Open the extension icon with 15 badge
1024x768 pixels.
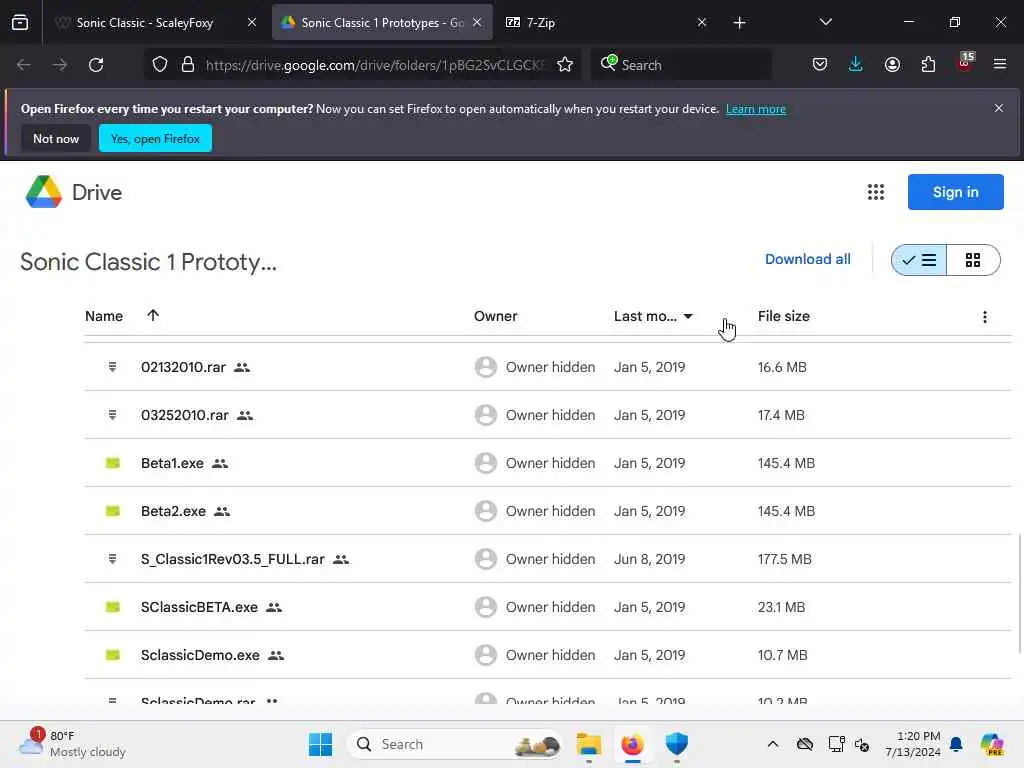pos(965,62)
